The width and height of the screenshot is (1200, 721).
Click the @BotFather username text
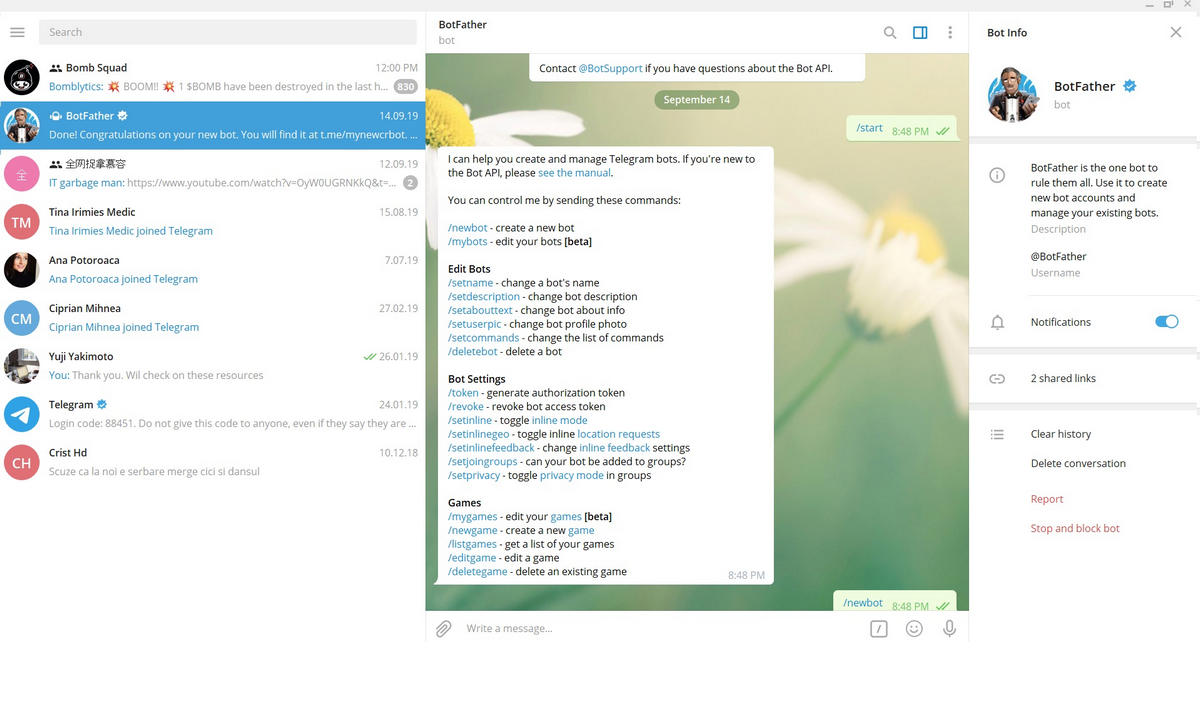(x=1058, y=256)
